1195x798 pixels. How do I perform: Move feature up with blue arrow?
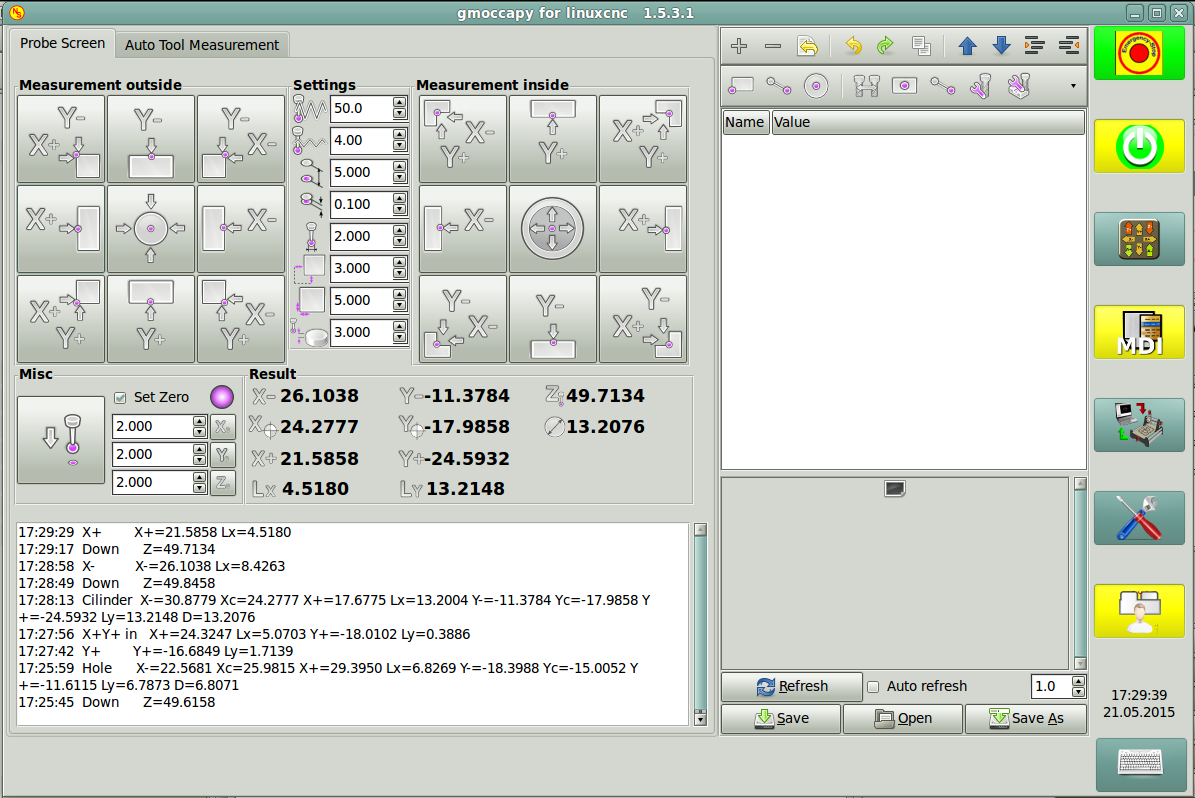click(967, 46)
